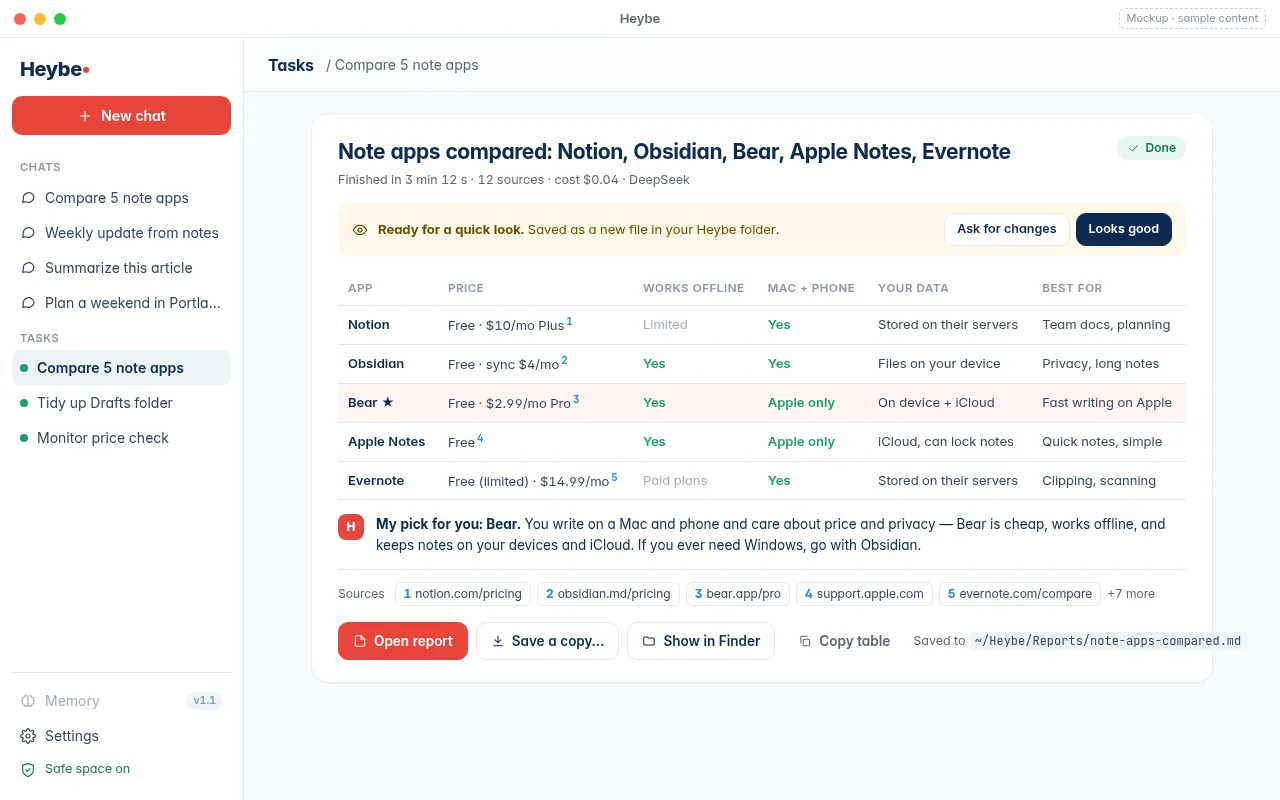Click the download icon on Save a copy

tap(498, 641)
